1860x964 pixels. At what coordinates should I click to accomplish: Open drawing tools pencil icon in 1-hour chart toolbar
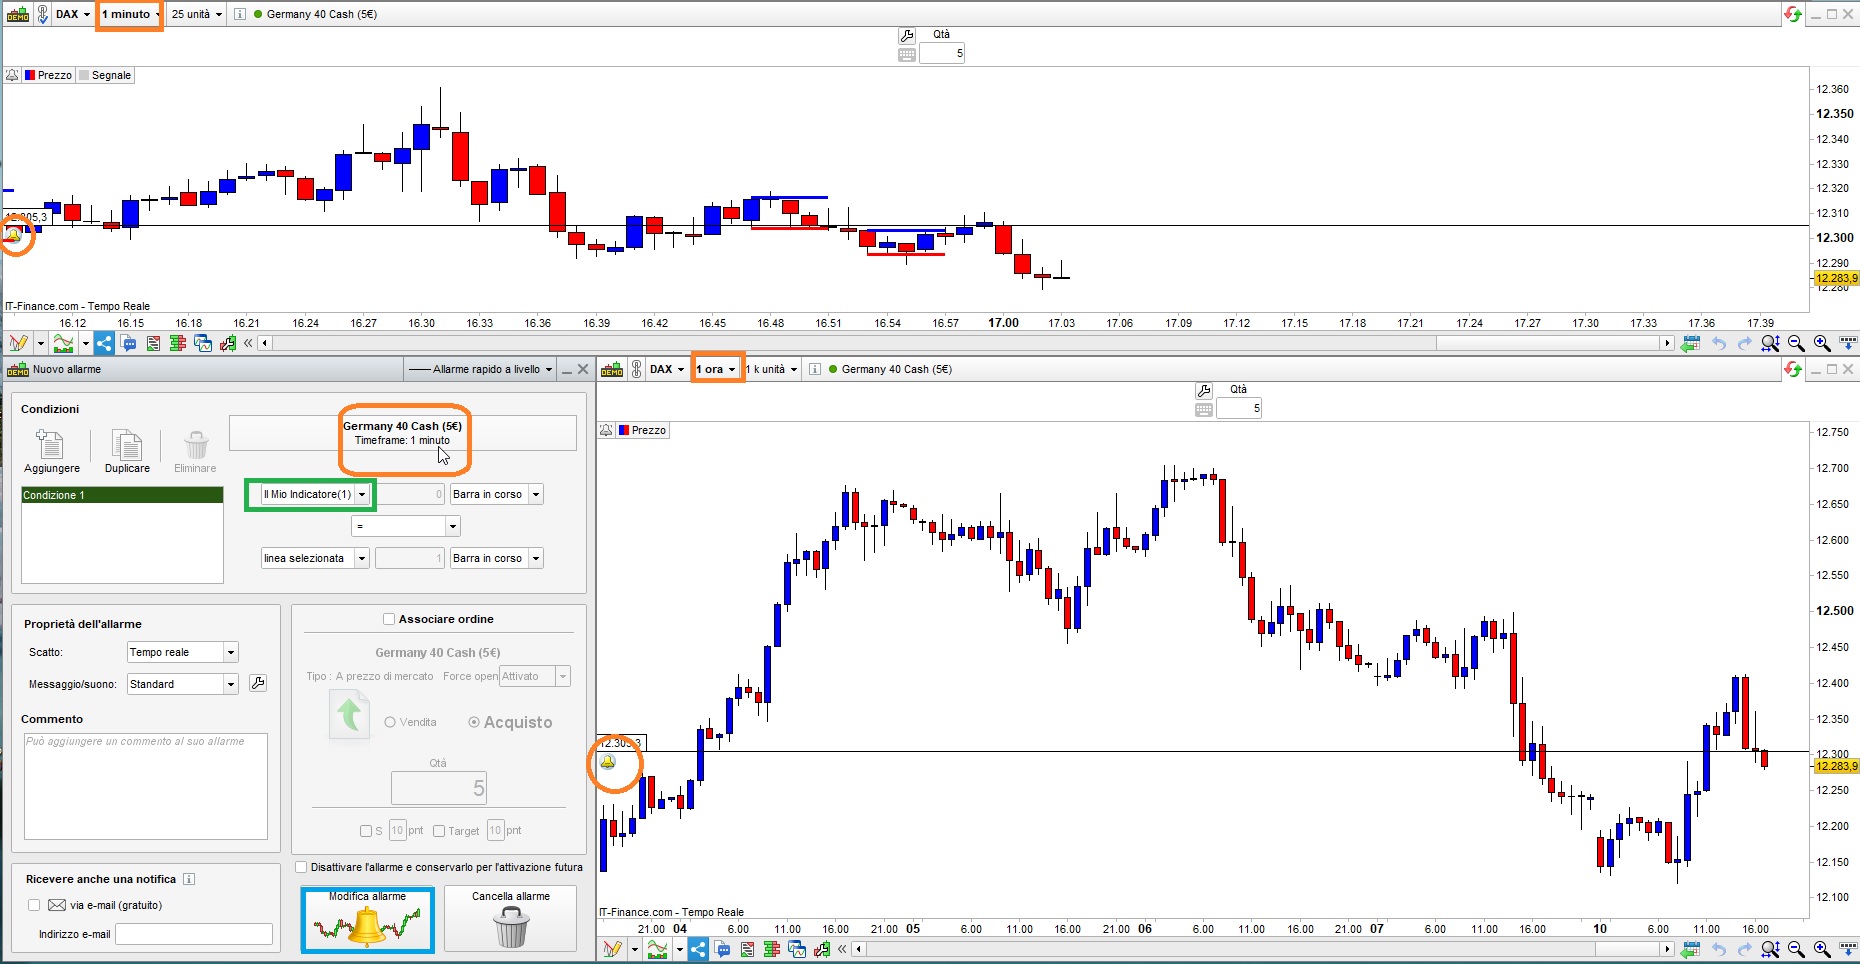coord(612,949)
